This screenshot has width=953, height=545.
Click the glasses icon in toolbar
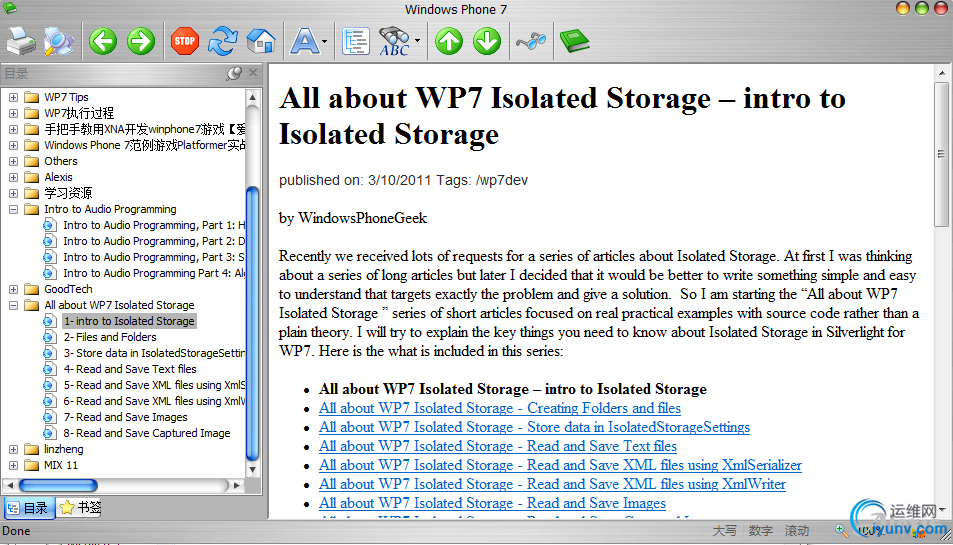[x=531, y=41]
